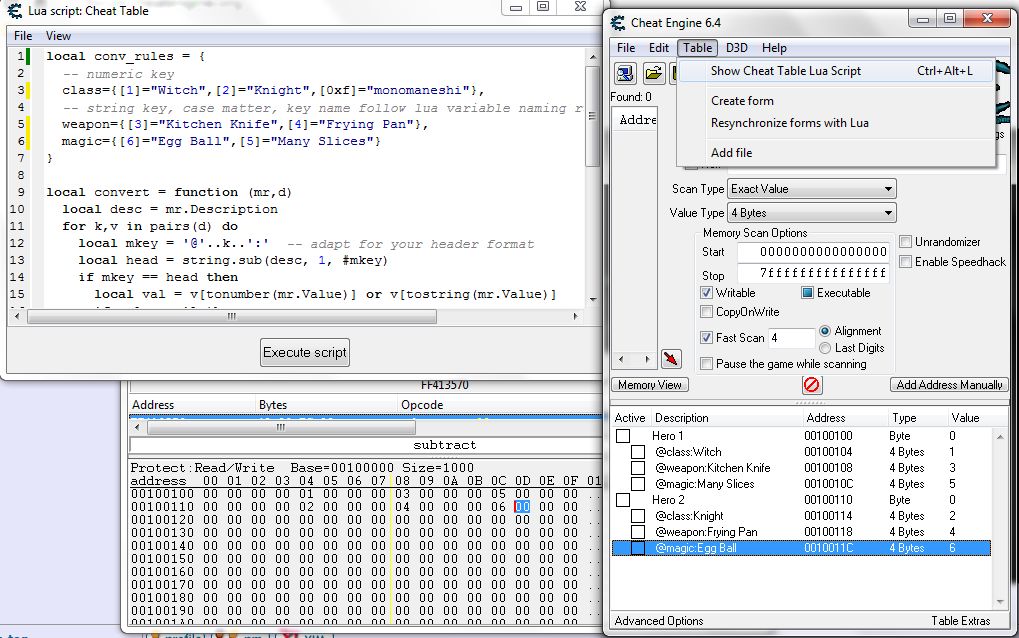The width and height of the screenshot is (1019, 638).
Task: Expand the Value Type dropdown
Action: click(x=812, y=213)
